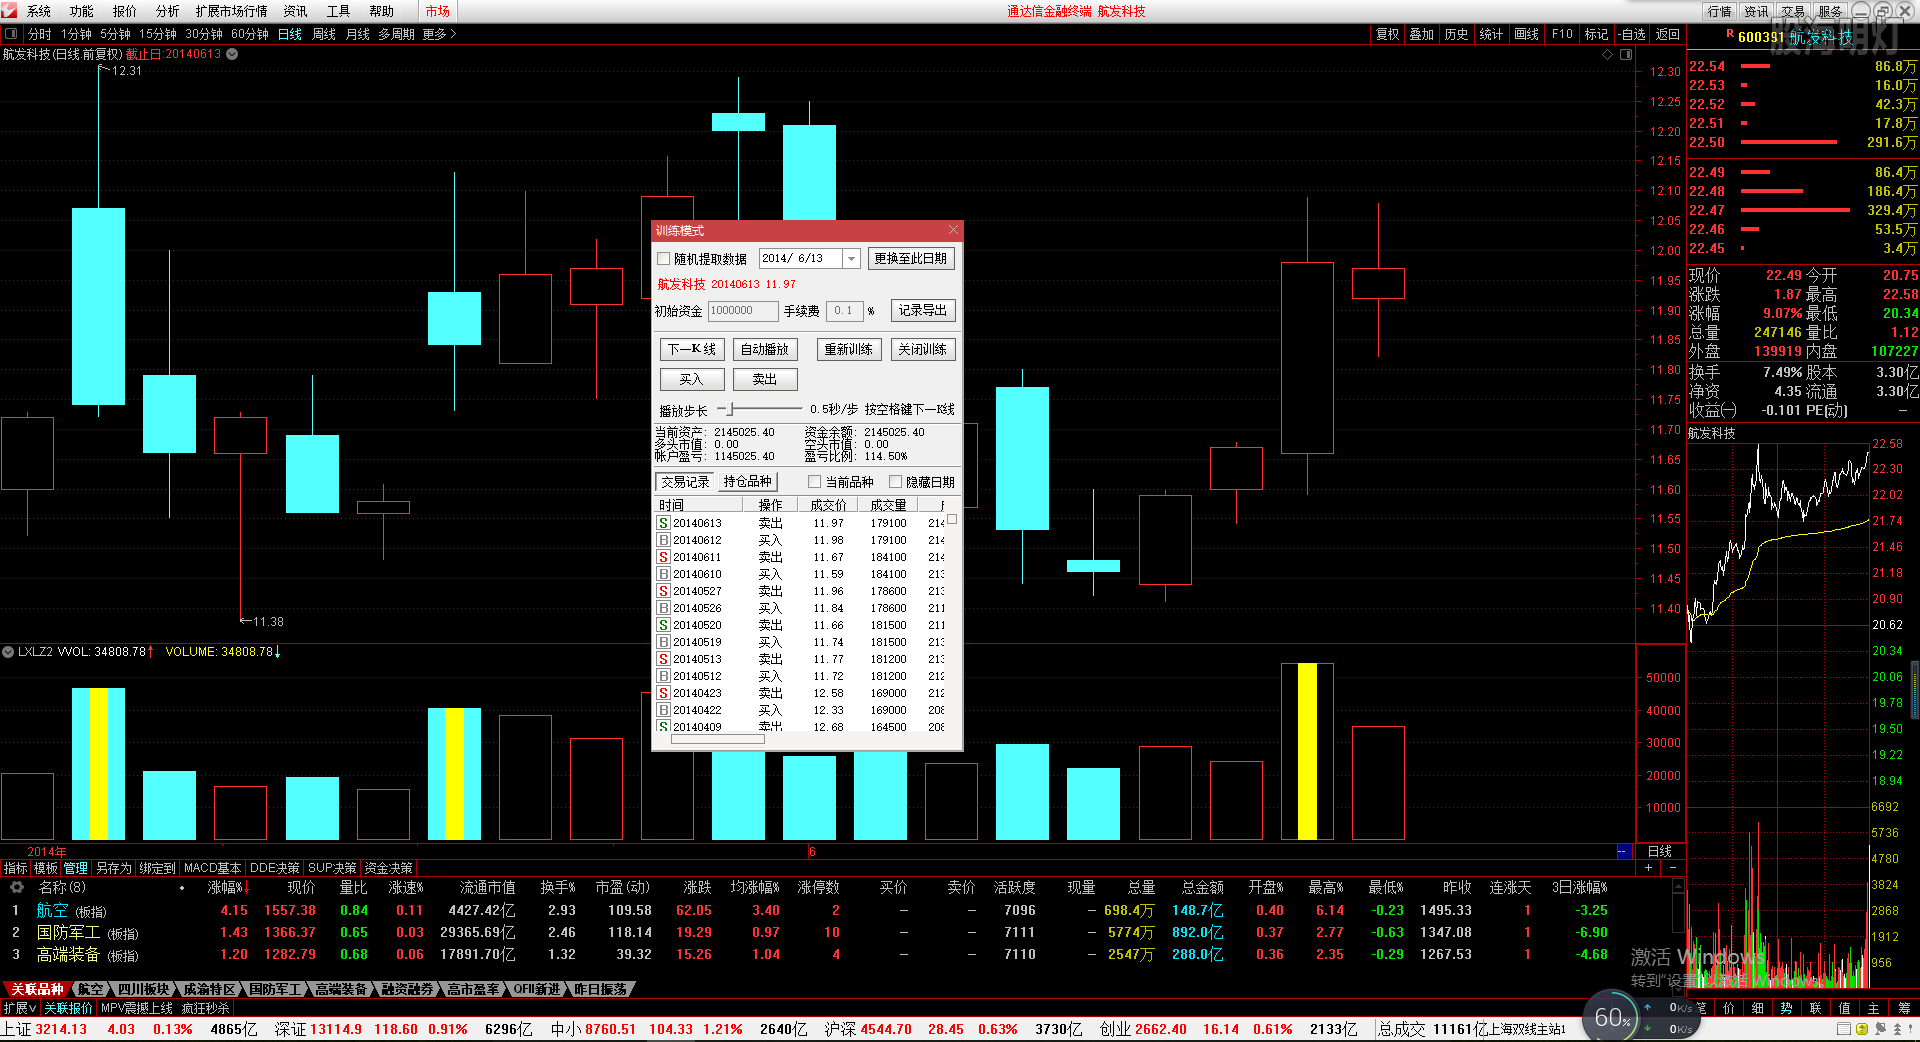This screenshot has width=1920, height=1042.
Task: Click the 复权 toolbar button
Action: [x=1387, y=34]
